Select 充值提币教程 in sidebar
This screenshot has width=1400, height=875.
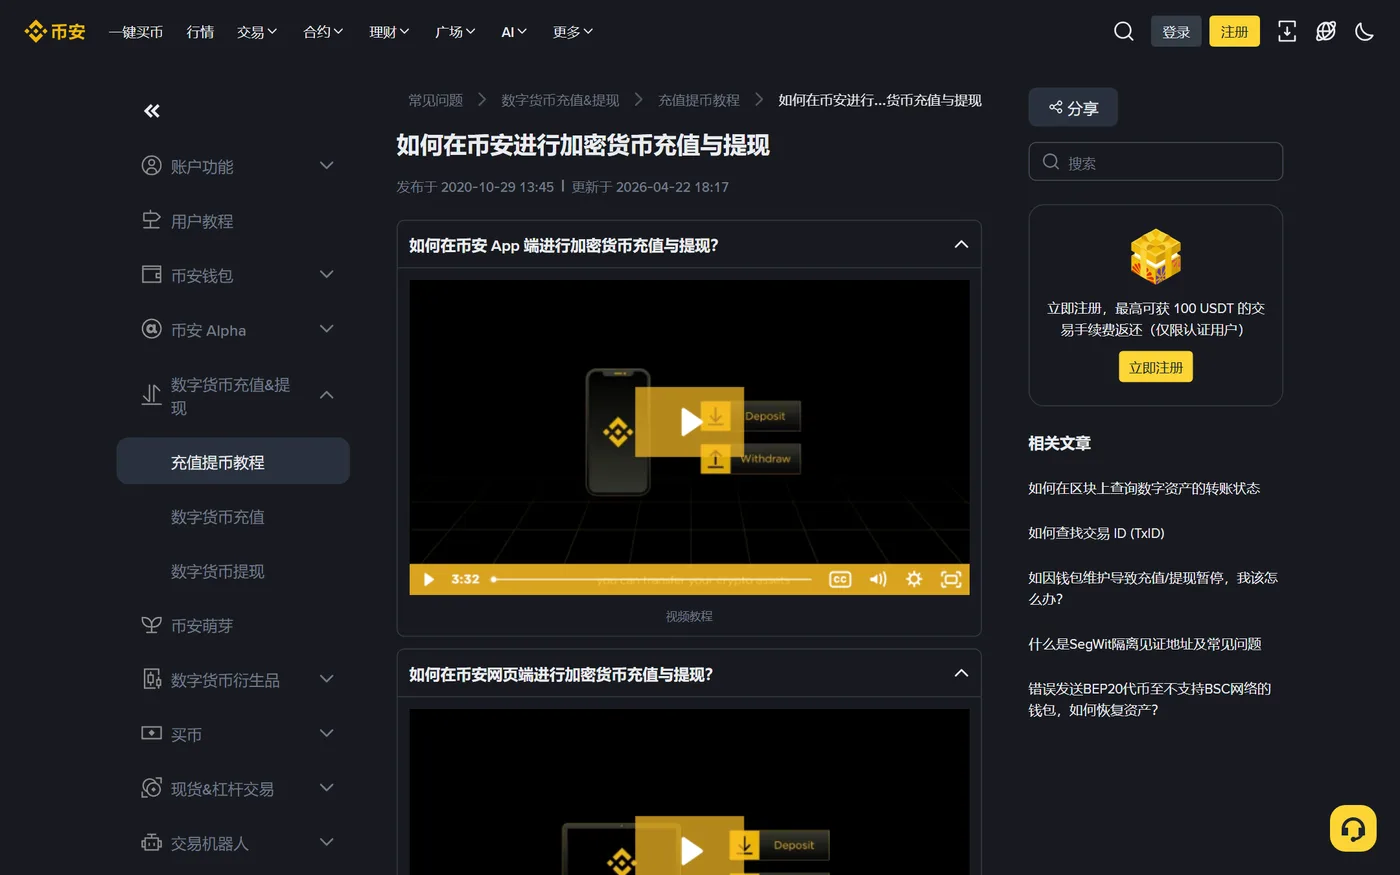tap(233, 461)
